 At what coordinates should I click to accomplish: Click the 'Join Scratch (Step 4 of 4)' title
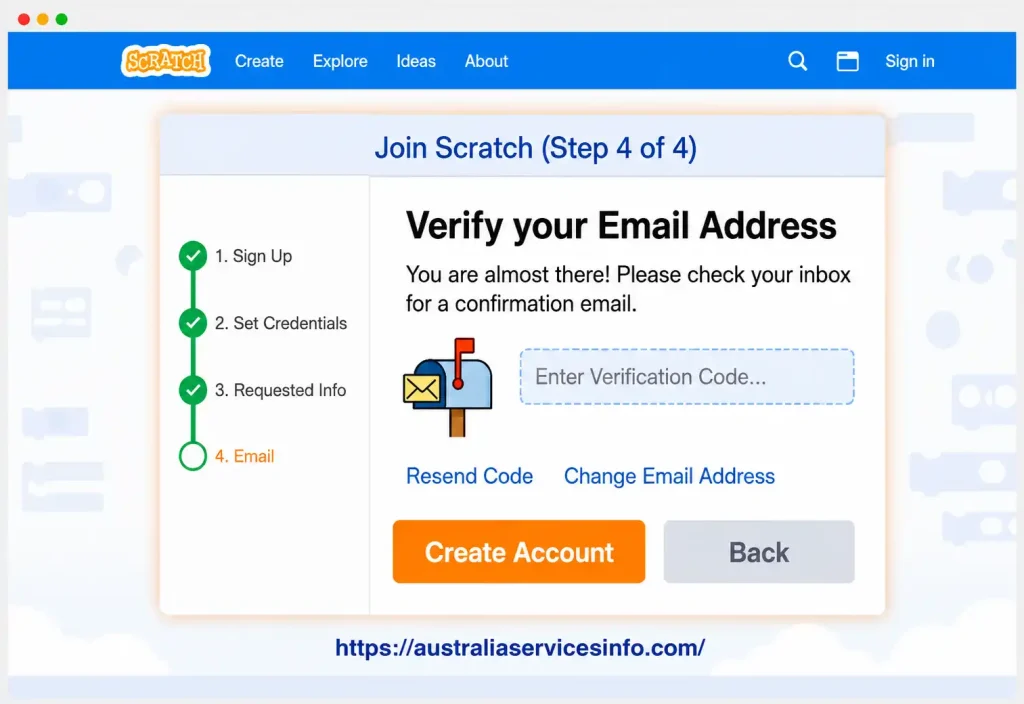[x=536, y=148]
